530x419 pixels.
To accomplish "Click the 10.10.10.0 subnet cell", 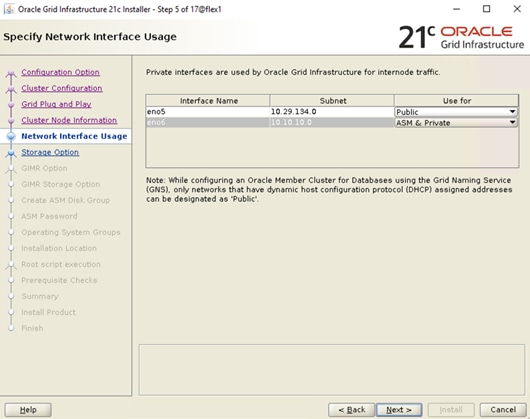I will pos(332,122).
